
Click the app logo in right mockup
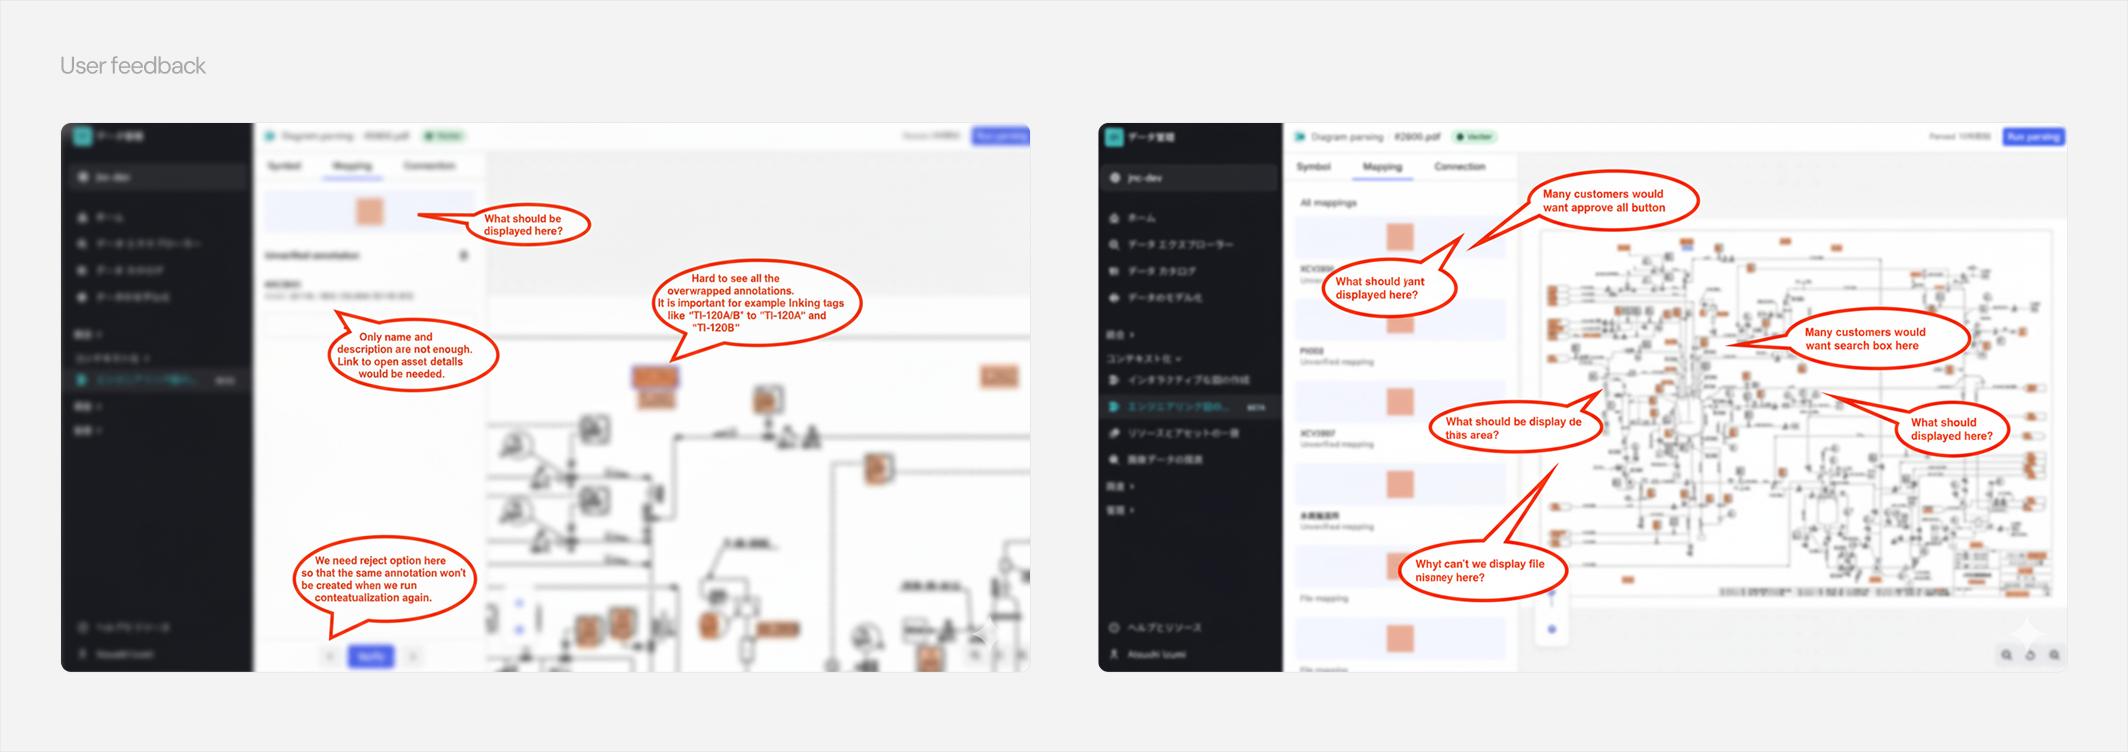point(1114,137)
